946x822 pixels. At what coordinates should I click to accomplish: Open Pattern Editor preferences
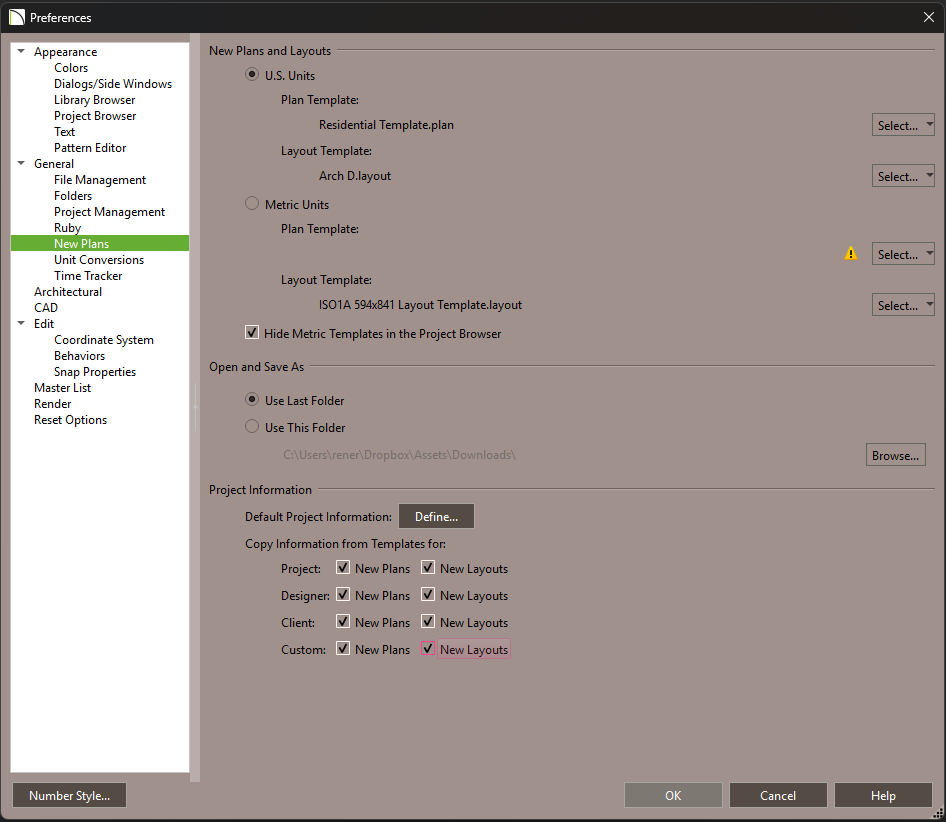(x=90, y=148)
